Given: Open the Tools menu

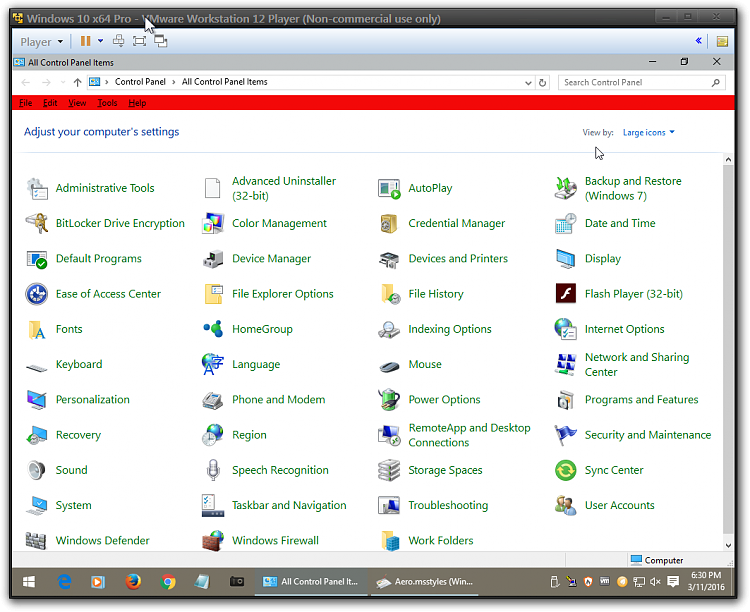Looking at the screenshot, I should pyautogui.click(x=107, y=103).
